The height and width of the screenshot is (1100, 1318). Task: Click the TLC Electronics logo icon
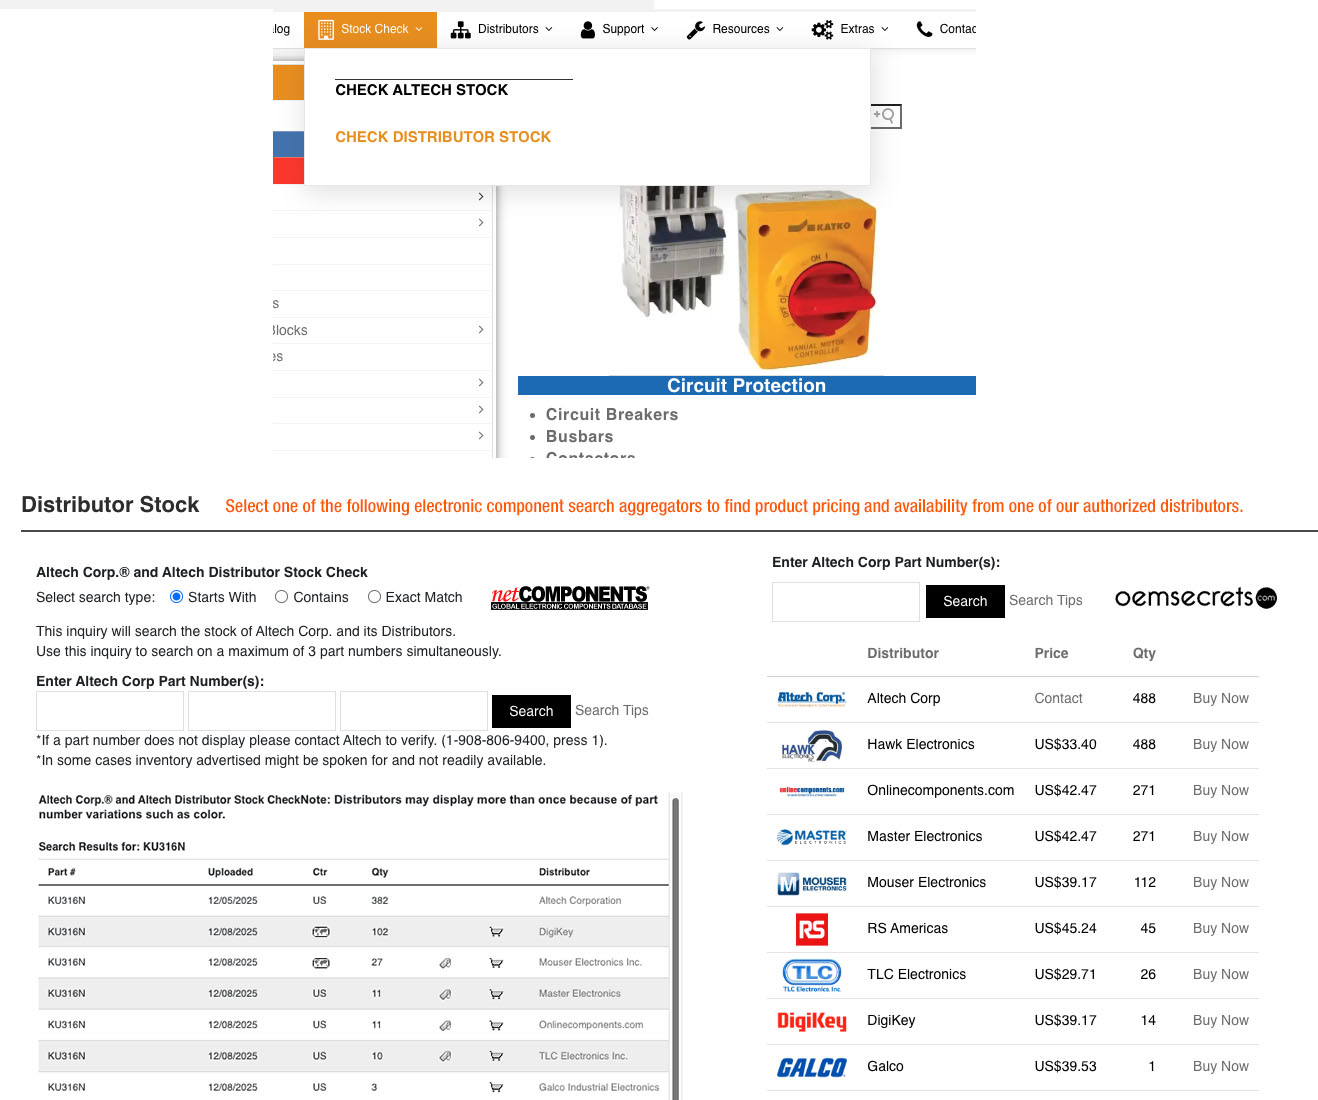tap(811, 975)
